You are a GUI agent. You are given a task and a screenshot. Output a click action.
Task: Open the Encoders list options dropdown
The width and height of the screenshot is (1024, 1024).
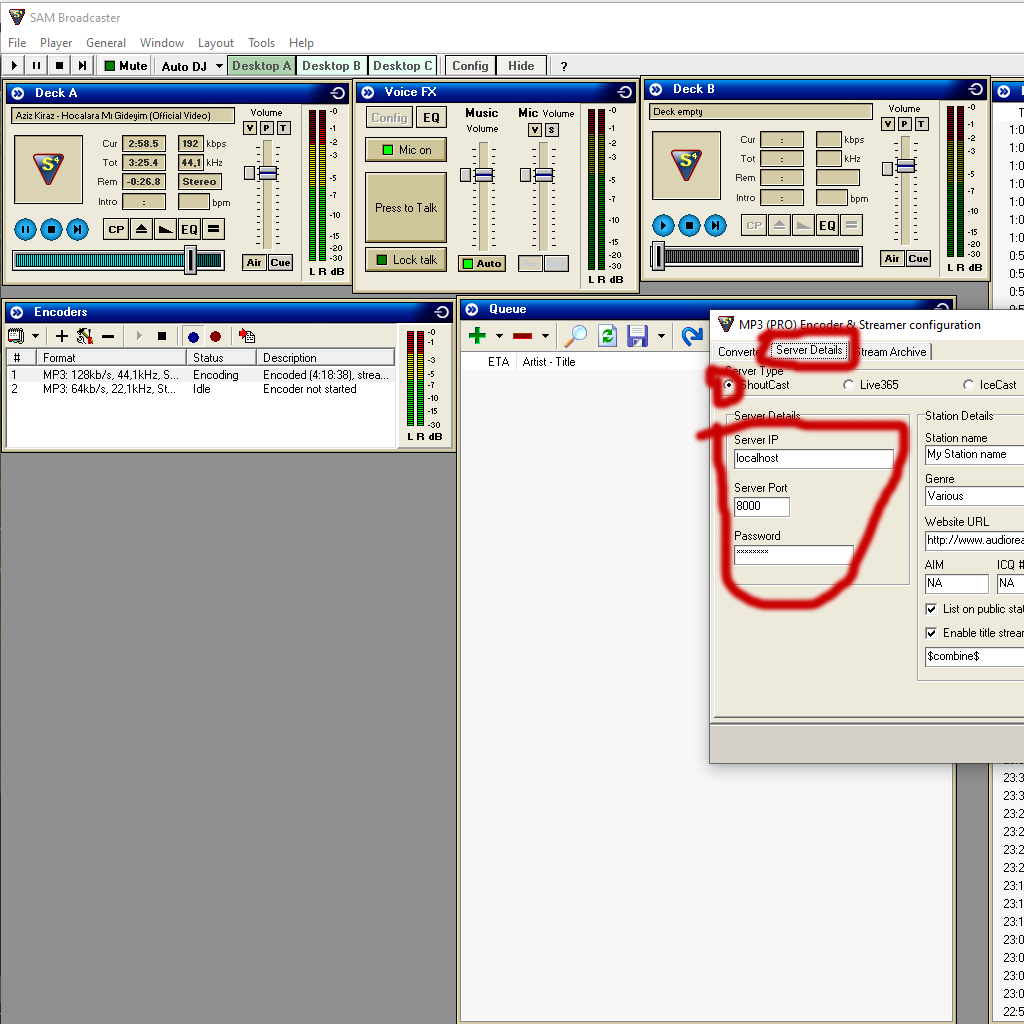point(35,336)
